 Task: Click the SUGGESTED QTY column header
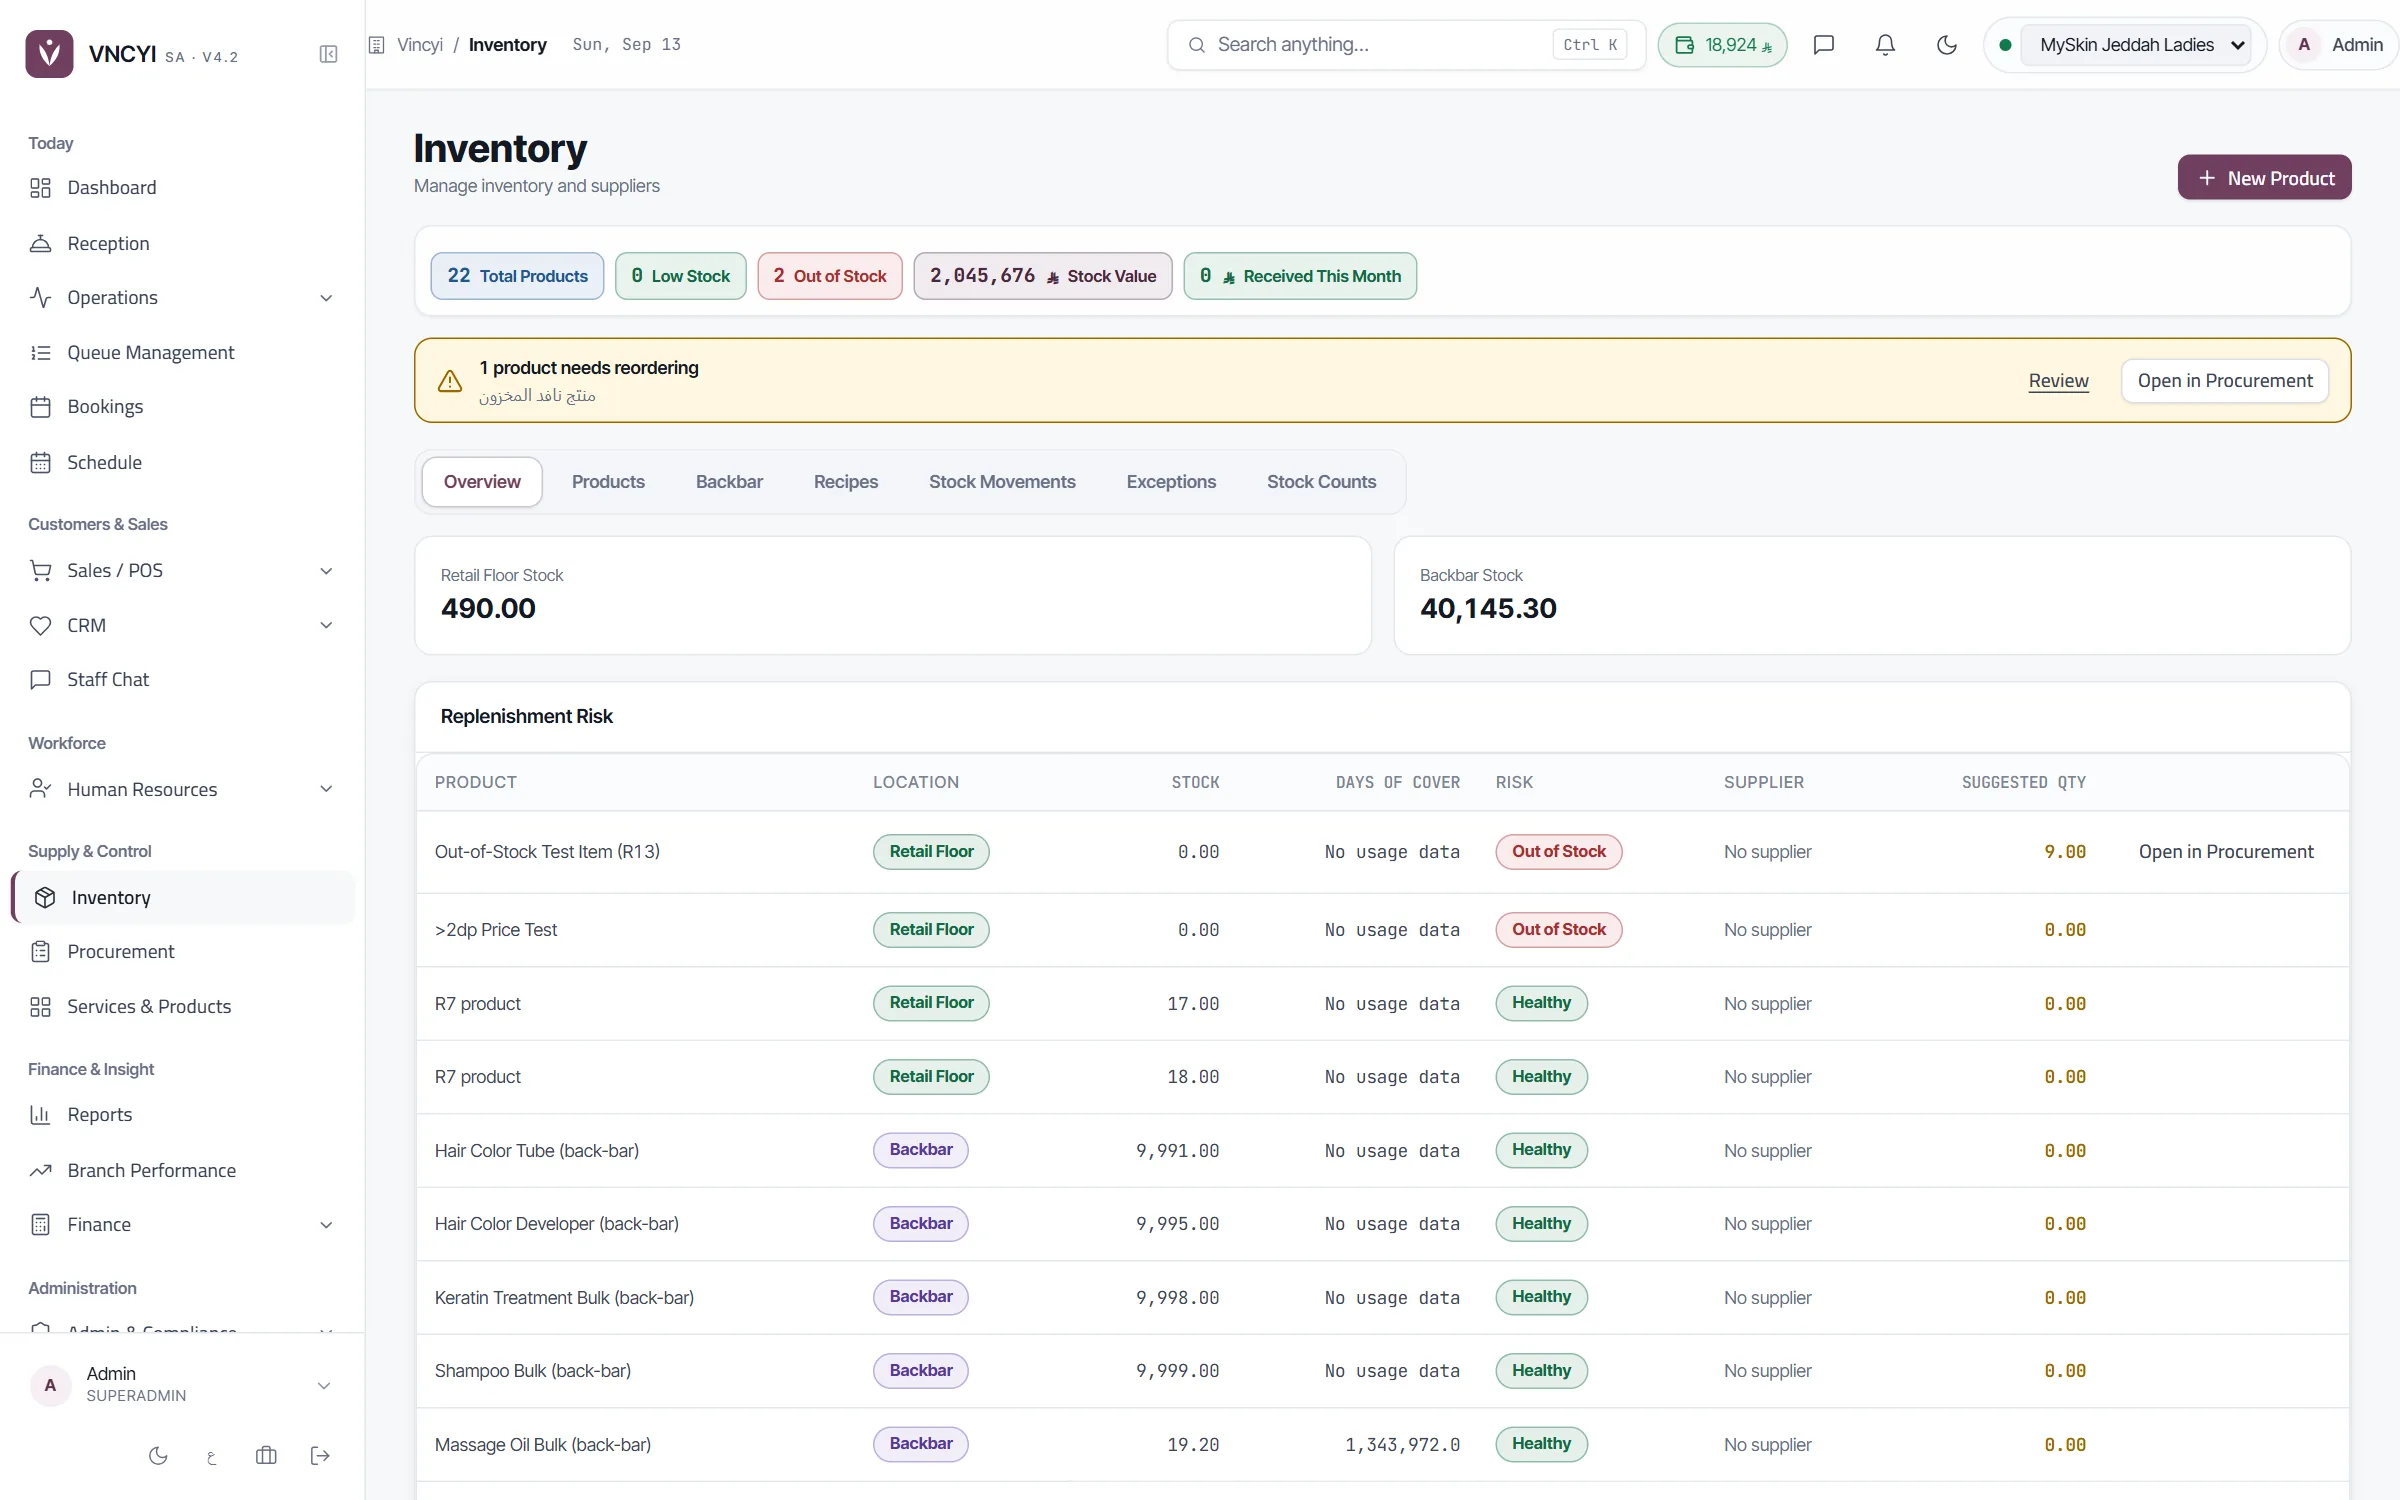[2024, 783]
